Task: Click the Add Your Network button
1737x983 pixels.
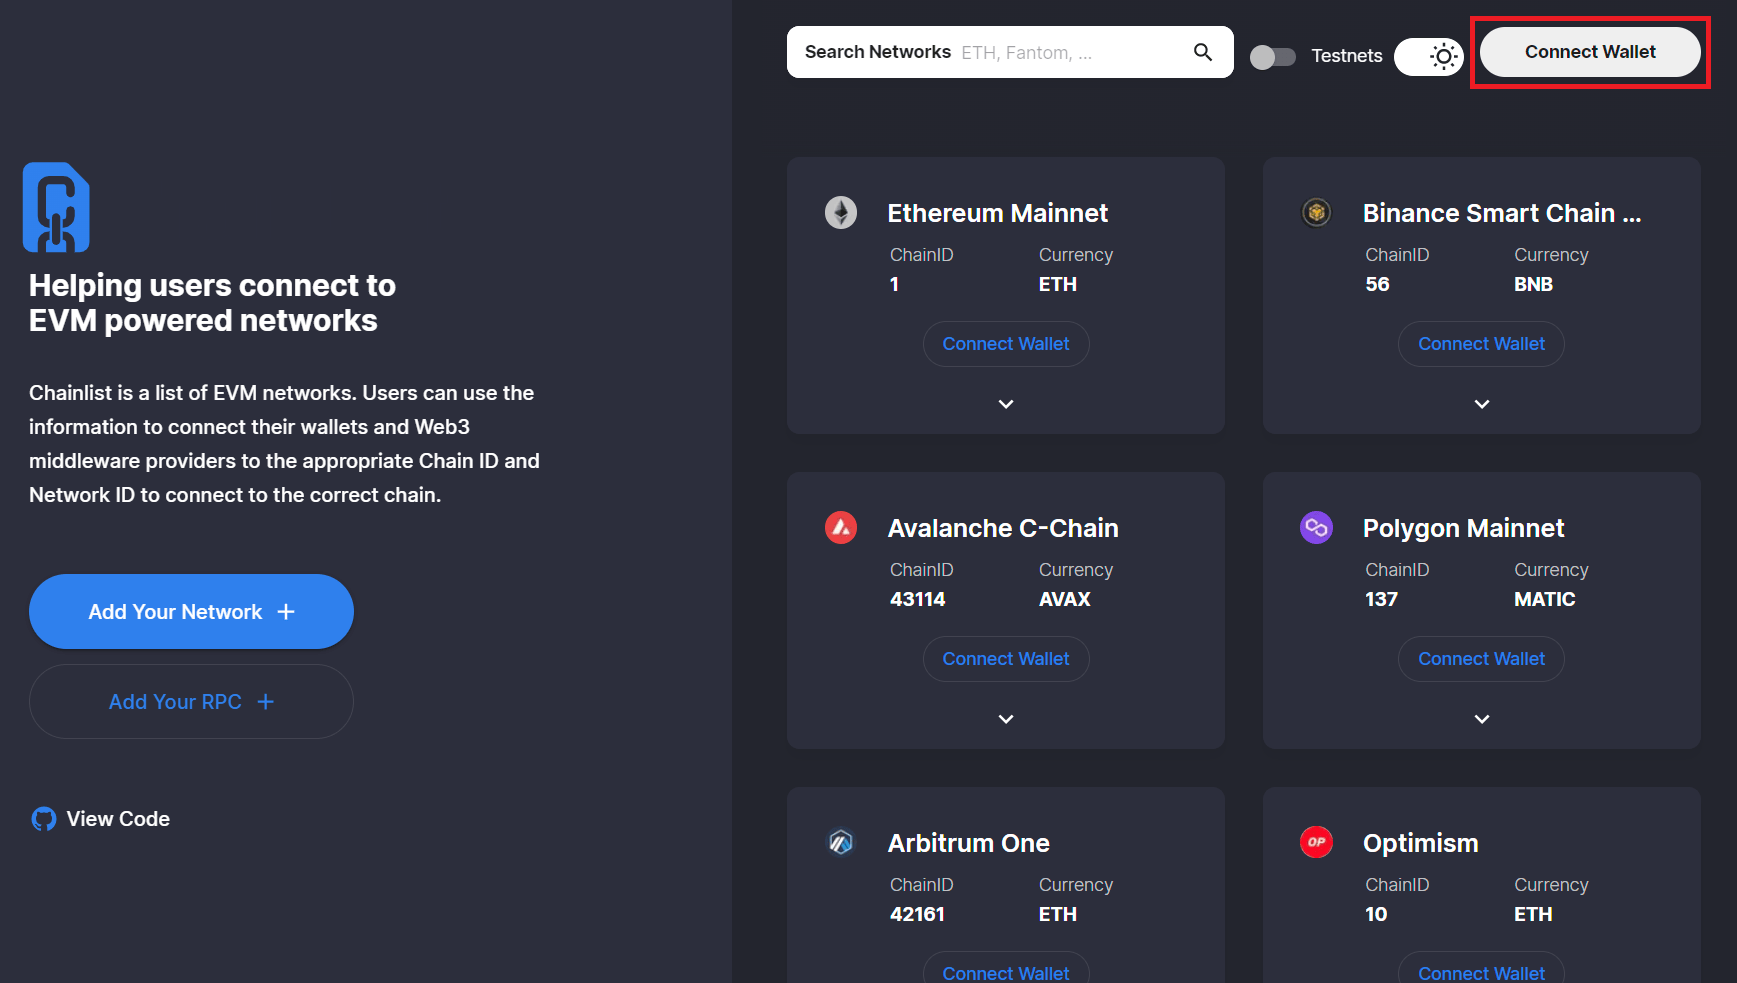Action: point(191,612)
